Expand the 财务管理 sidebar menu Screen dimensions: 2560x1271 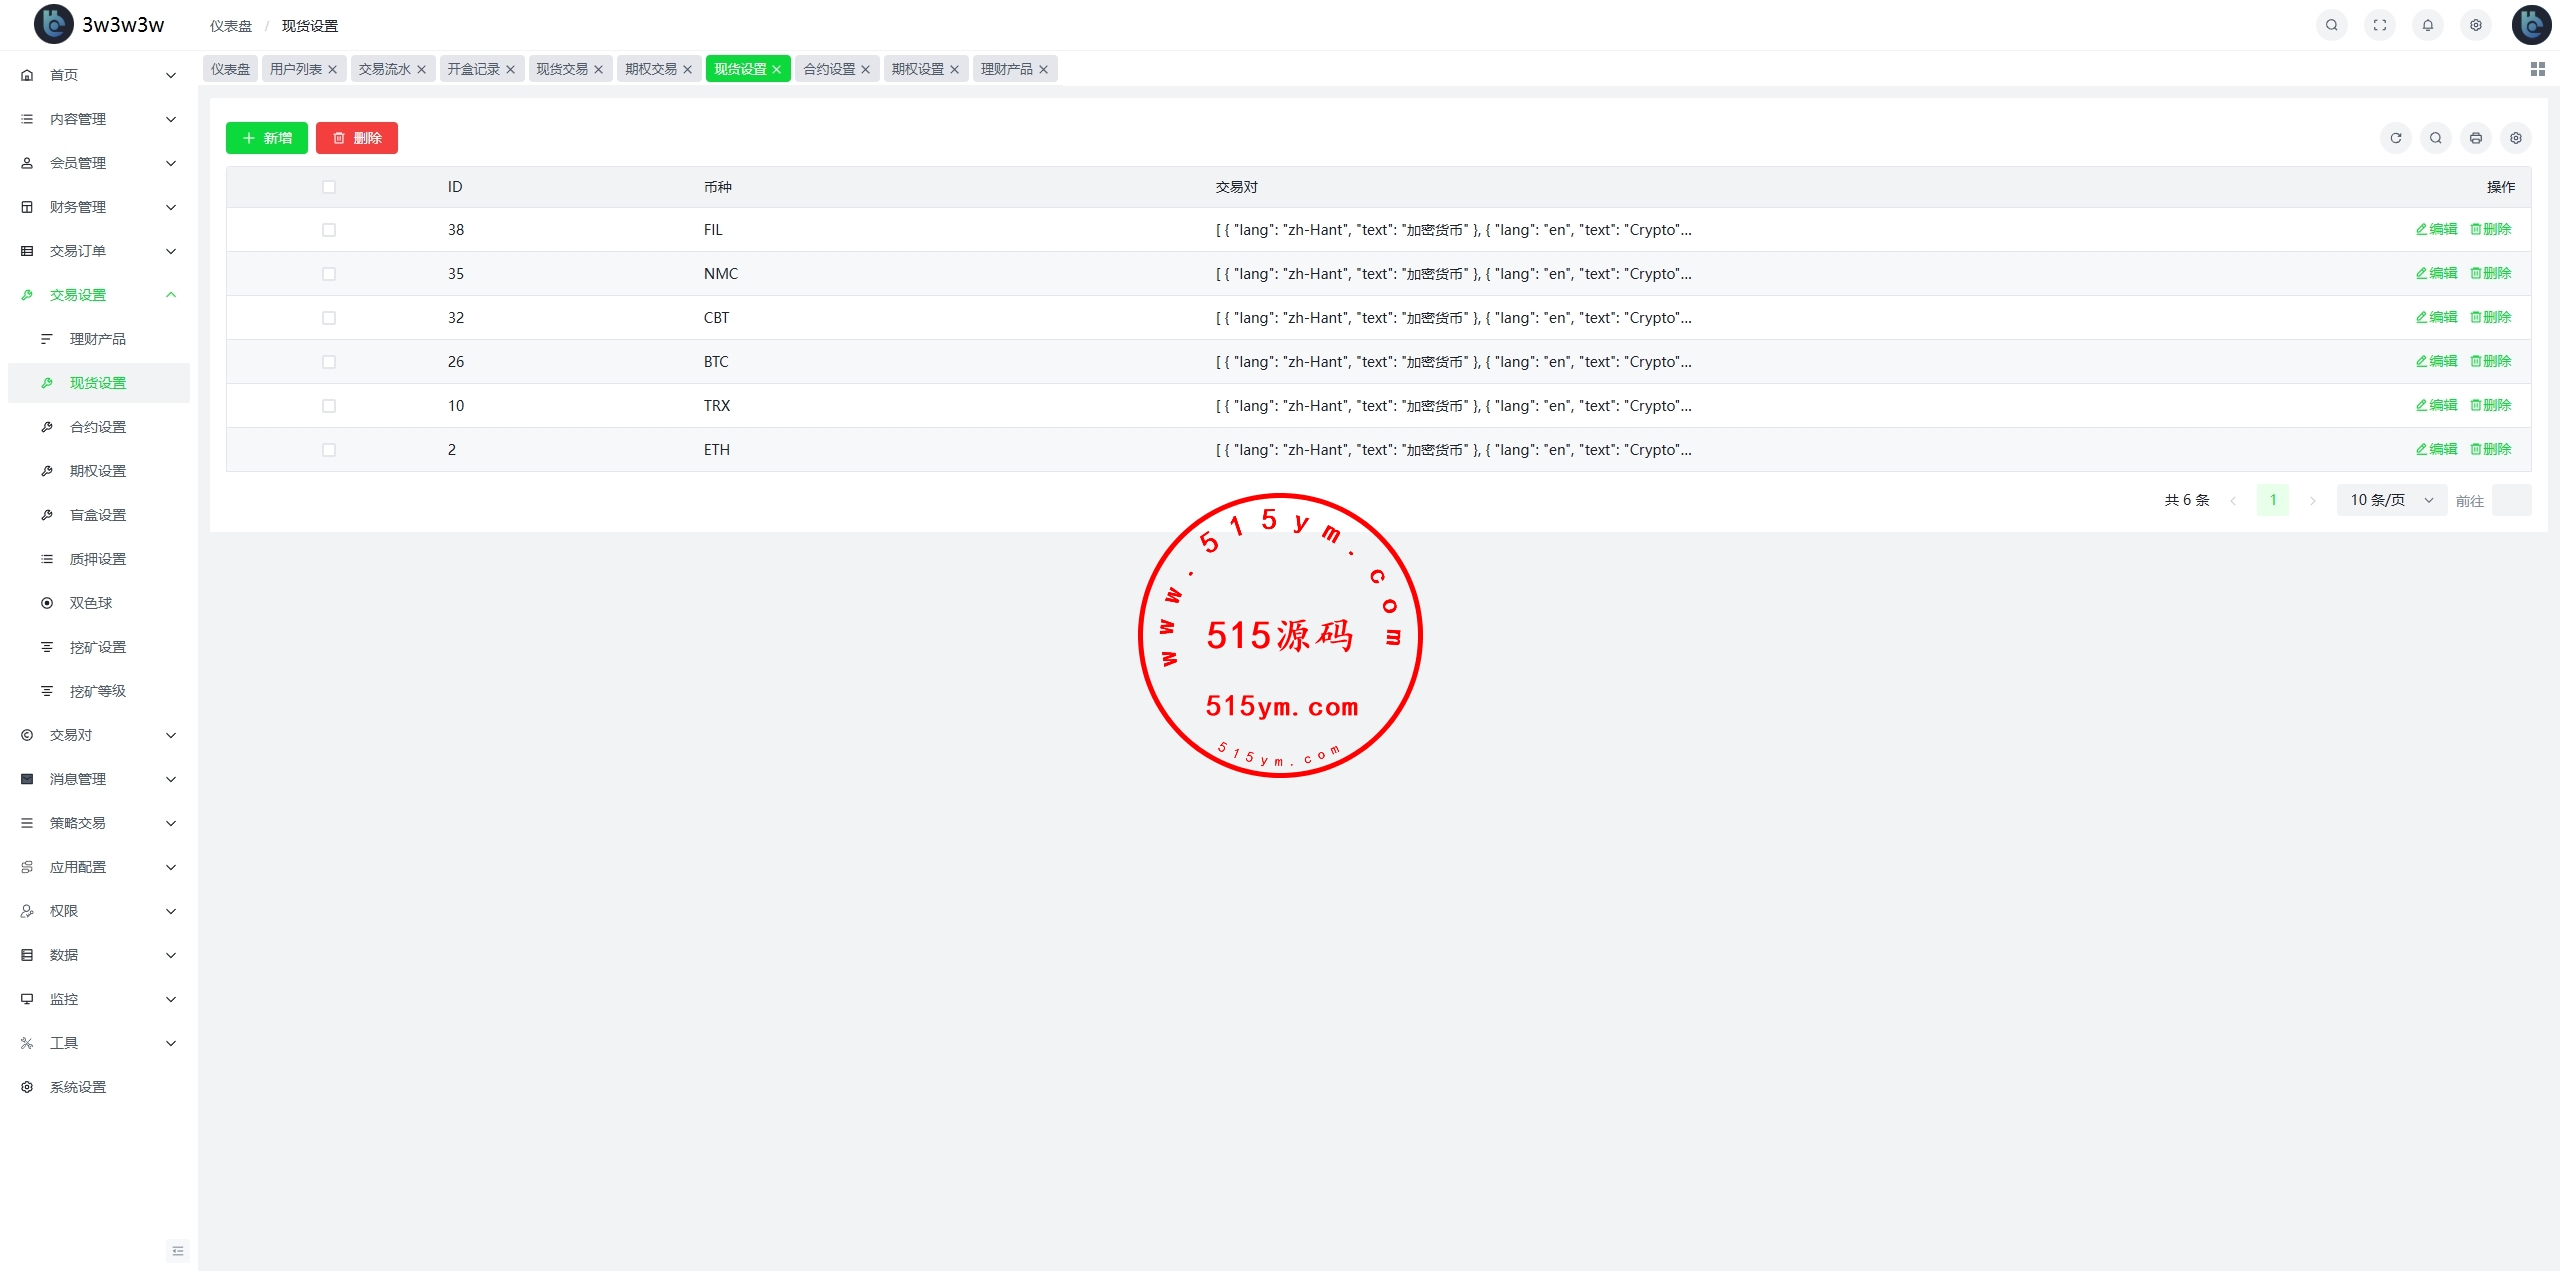(x=98, y=207)
